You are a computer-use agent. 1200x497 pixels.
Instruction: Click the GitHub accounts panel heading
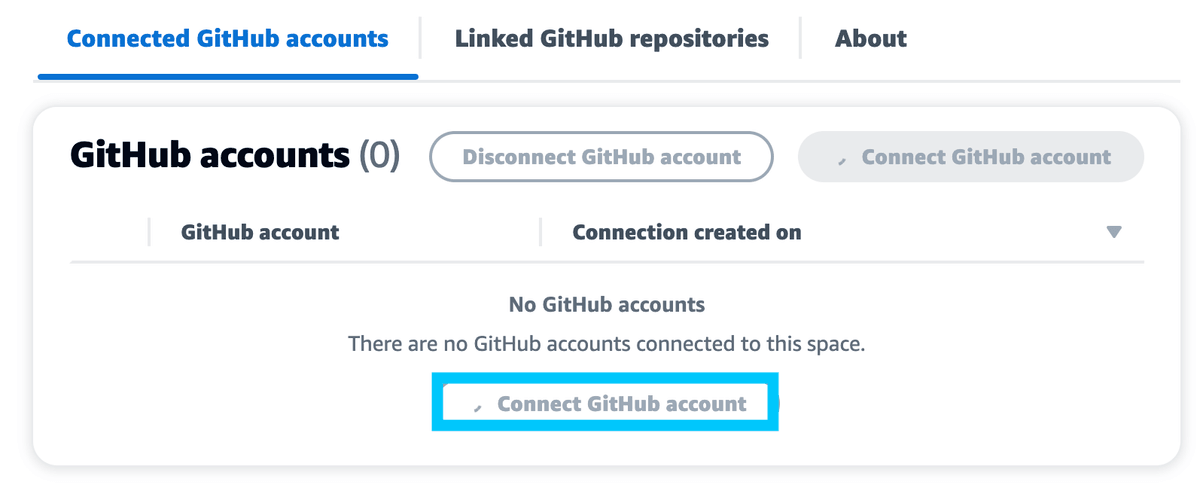pyautogui.click(x=210, y=155)
